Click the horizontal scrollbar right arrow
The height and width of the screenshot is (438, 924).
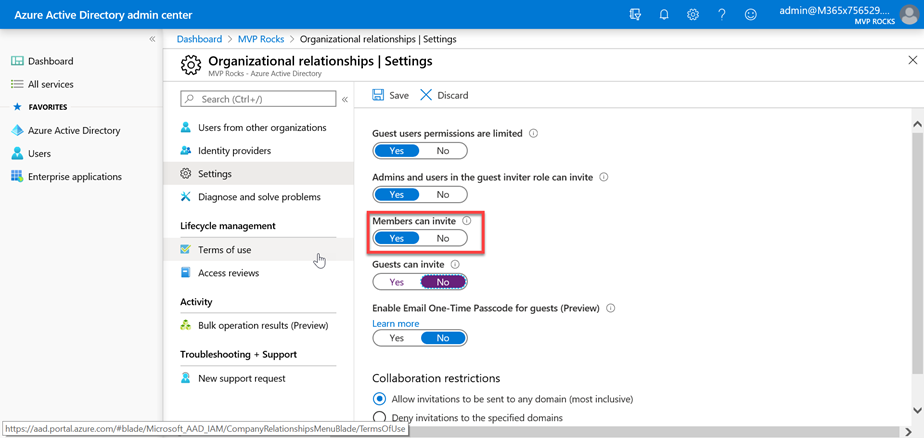906,431
